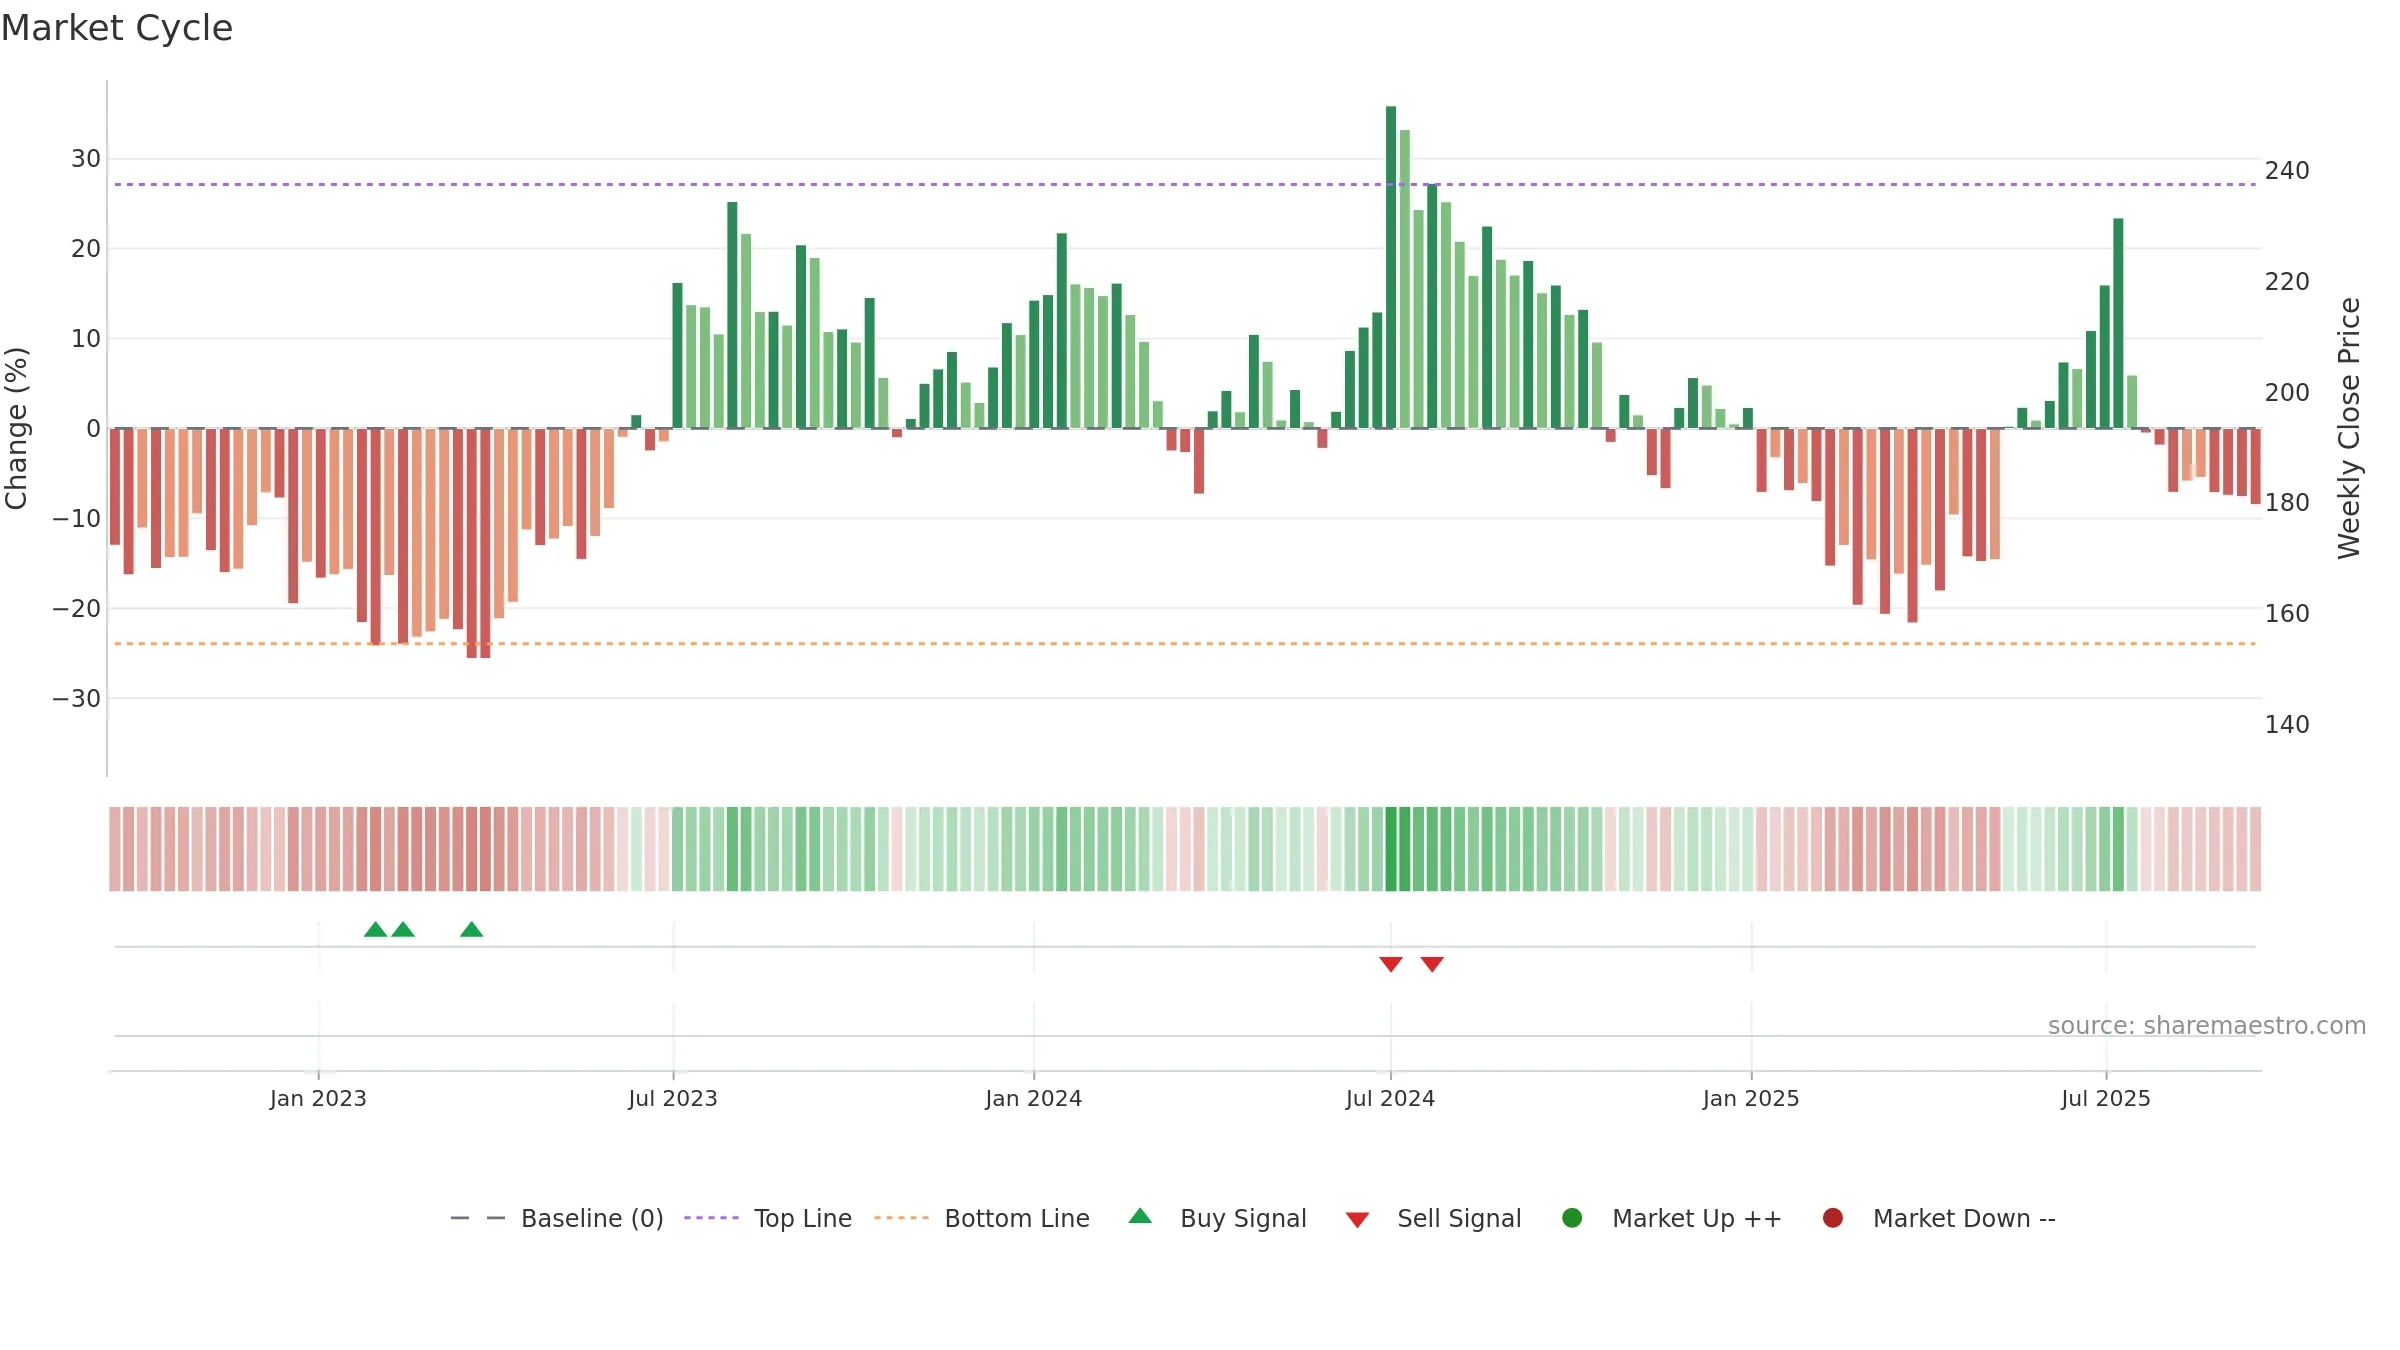Viewport: 2400px width, 1350px height.
Task: Click the tallest green bar at Jul 2024
Action: [1391, 267]
